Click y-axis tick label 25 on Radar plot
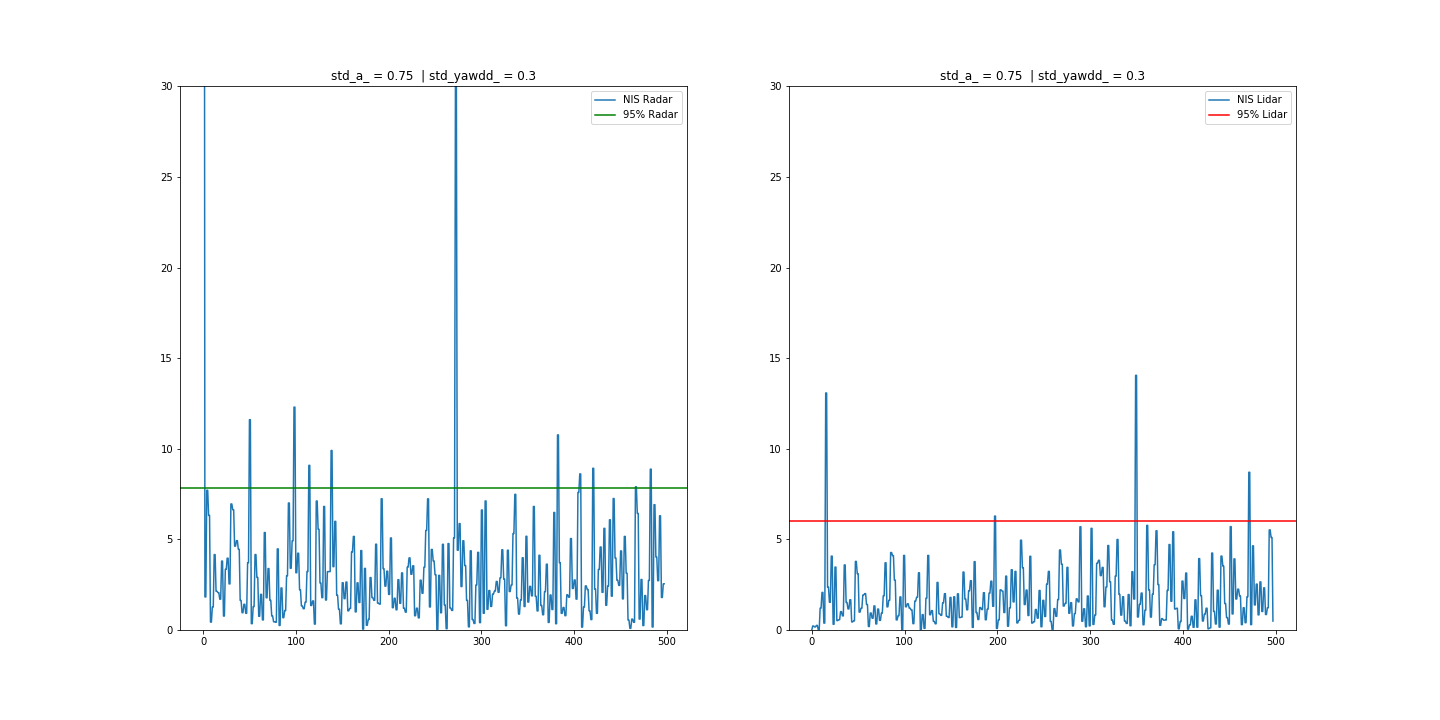Screen dimensions: 1440x720 tap(167, 178)
